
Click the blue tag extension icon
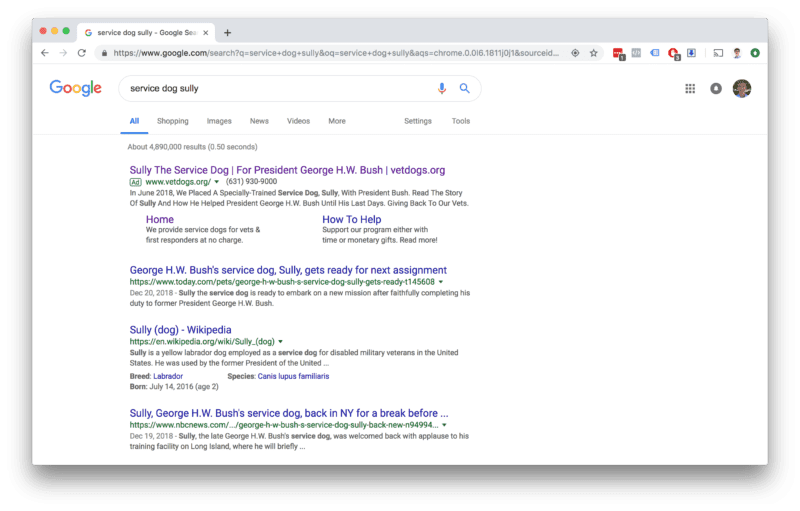(x=655, y=53)
